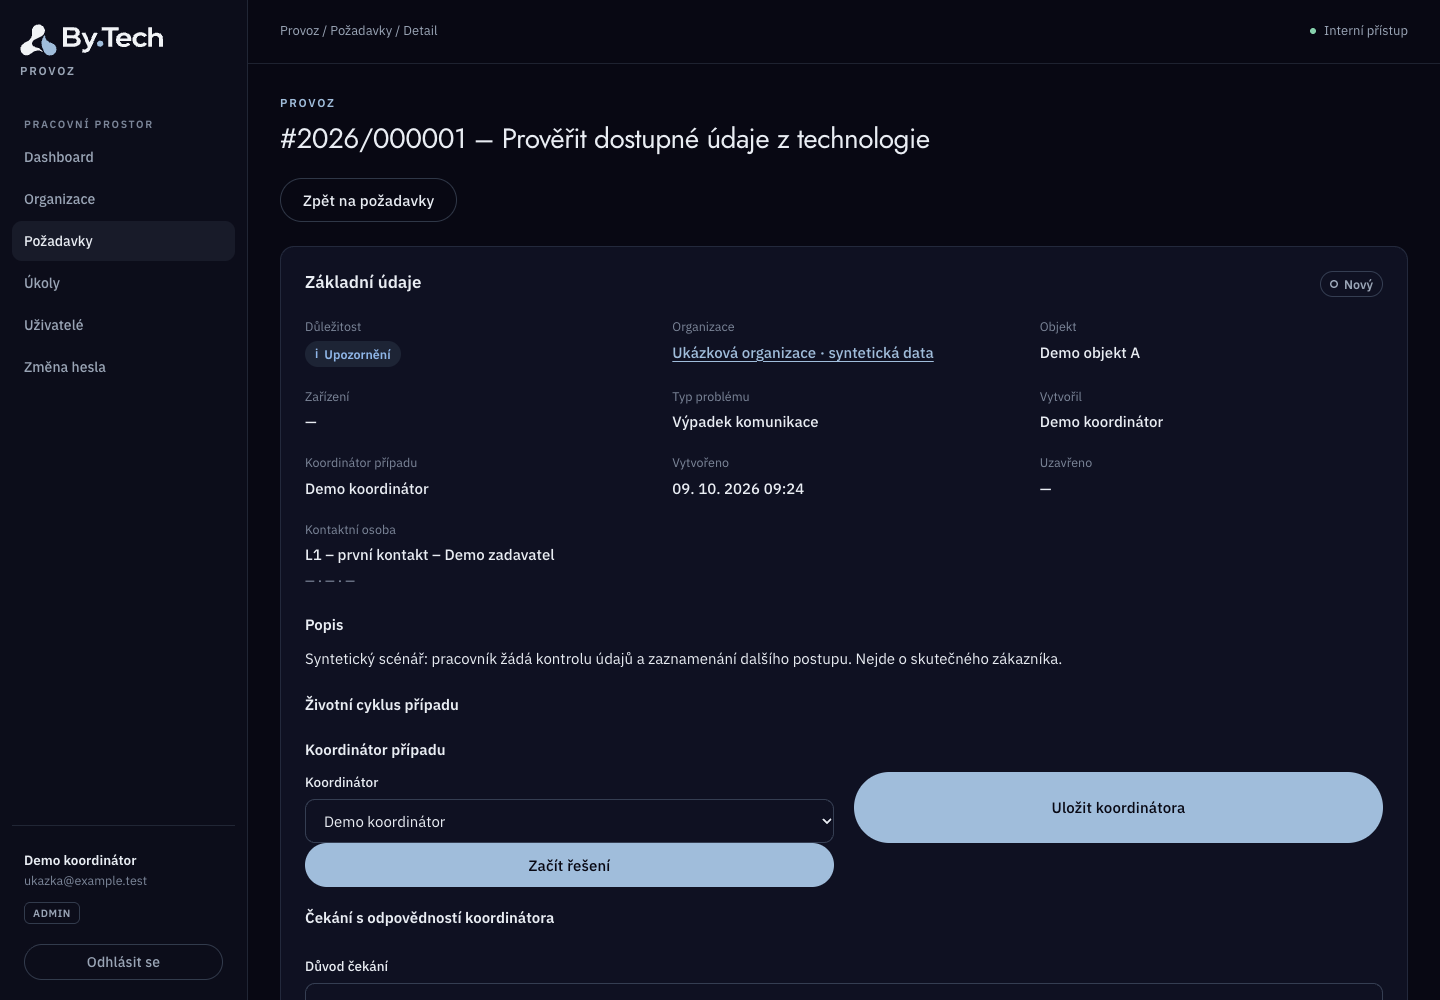Select Požadavky in the sidebar
This screenshot has width=1440, height=1000.
(x=123, y=241)
